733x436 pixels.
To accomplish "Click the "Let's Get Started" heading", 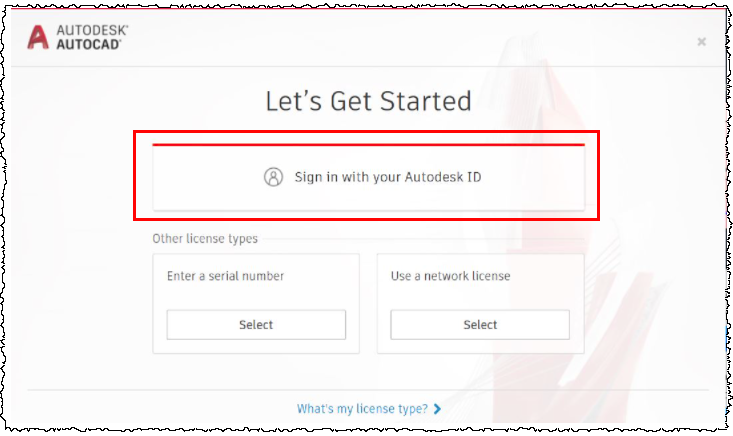I will pyautogui.click(x=367, y=101).
